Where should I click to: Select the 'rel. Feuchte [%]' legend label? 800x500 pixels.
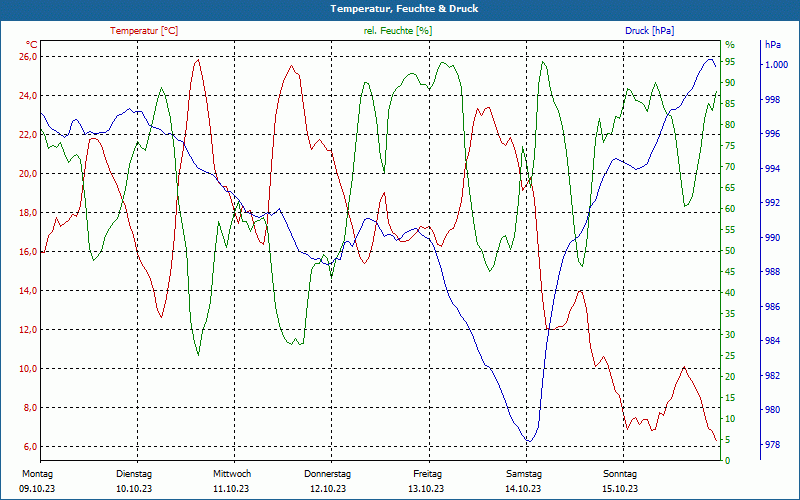tap(398, 31)
